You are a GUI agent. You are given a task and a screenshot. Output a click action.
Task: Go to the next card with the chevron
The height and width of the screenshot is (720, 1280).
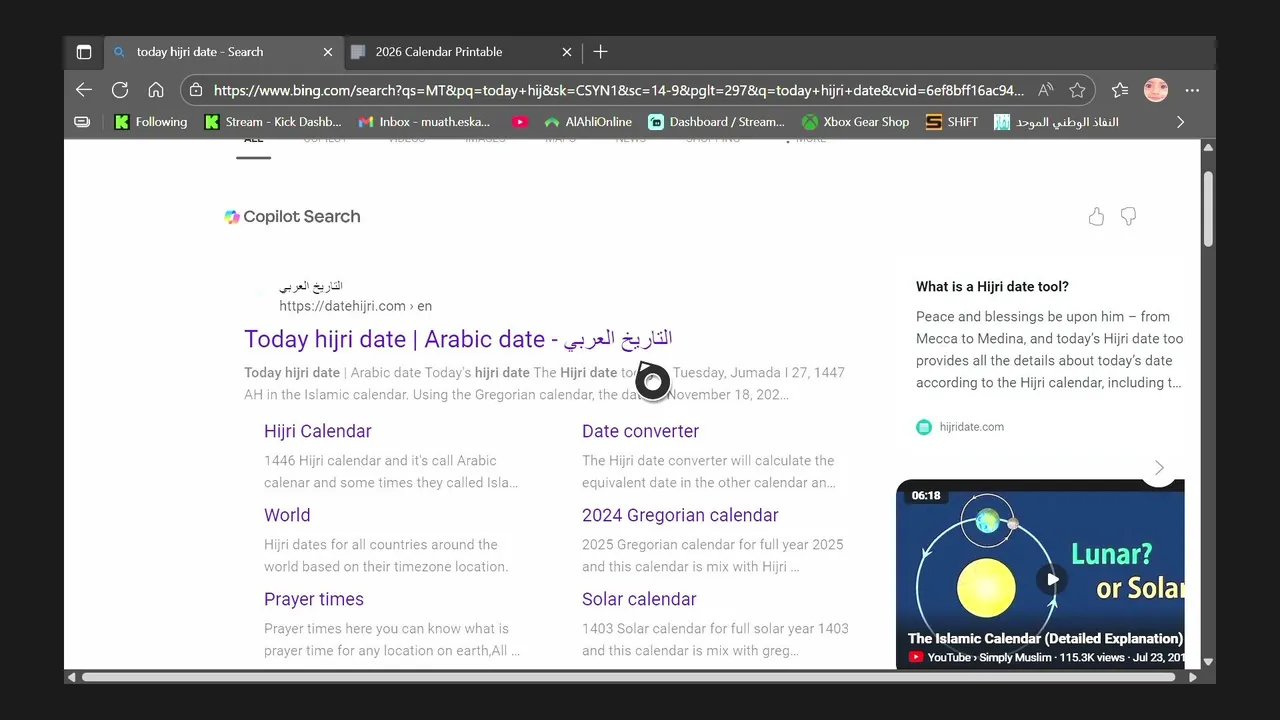(x=1159, y=468)
